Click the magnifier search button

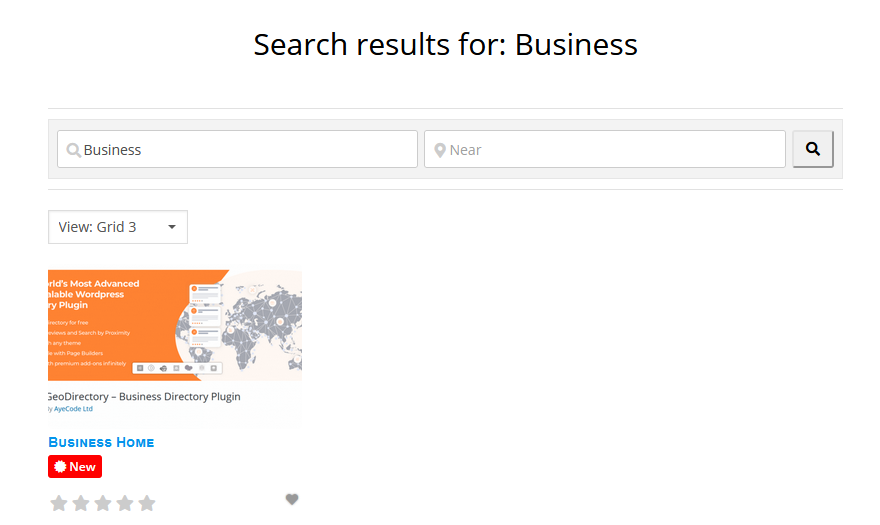coord(812,149)
